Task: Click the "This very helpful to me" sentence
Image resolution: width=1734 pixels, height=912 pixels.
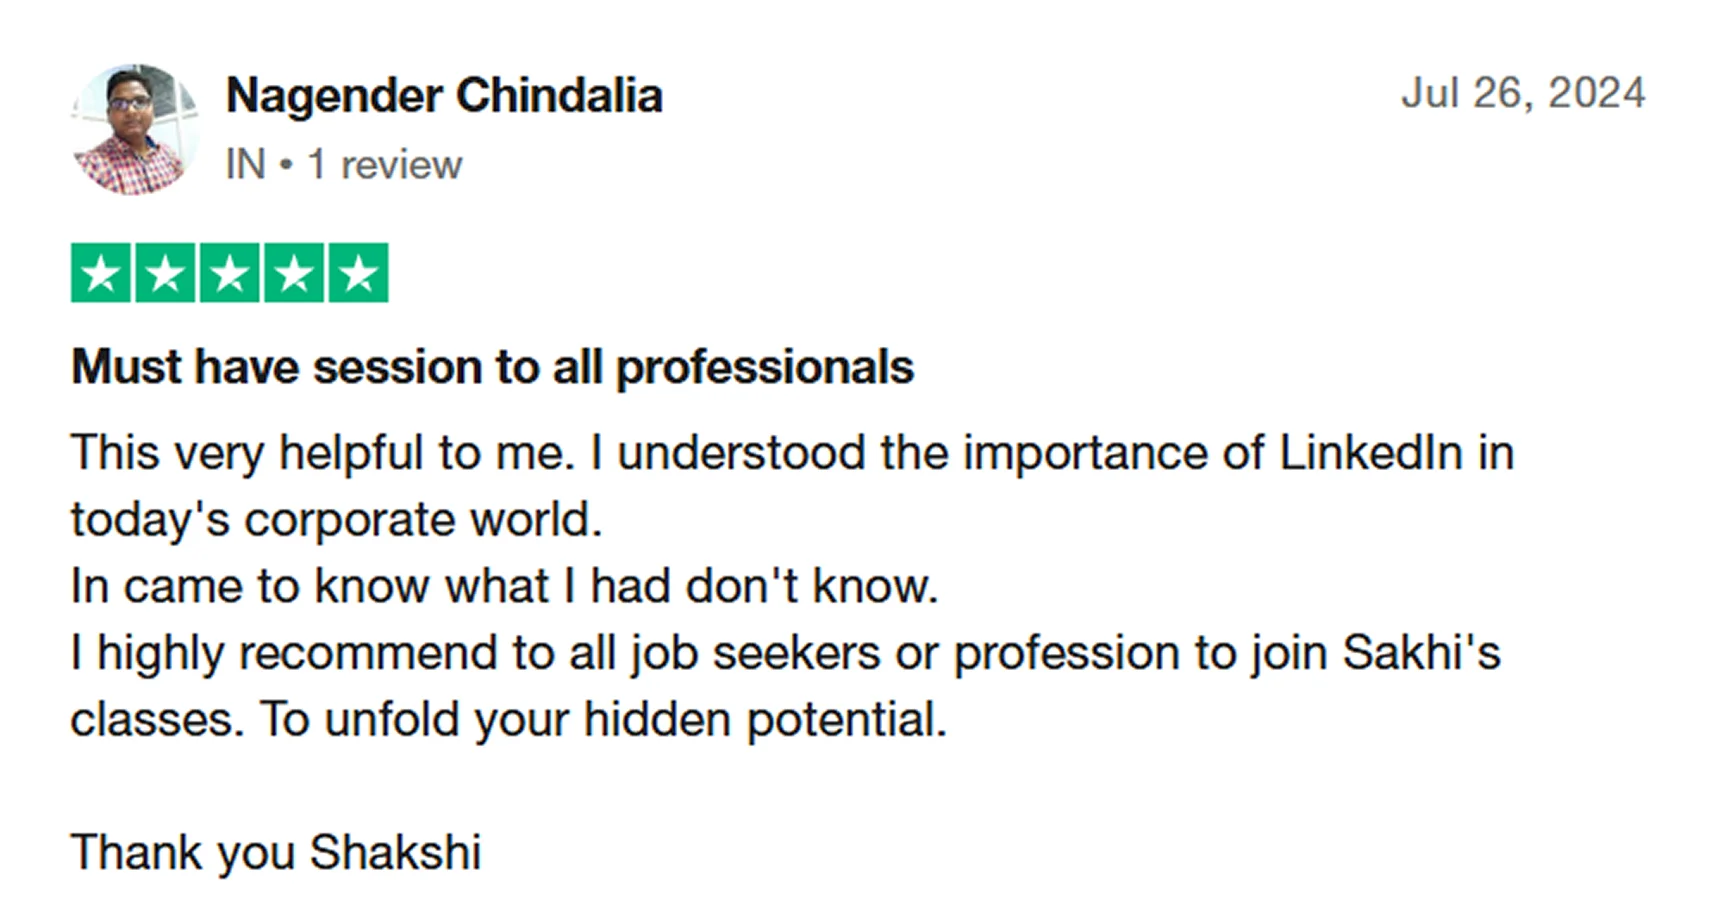Action: coord(322,453)
